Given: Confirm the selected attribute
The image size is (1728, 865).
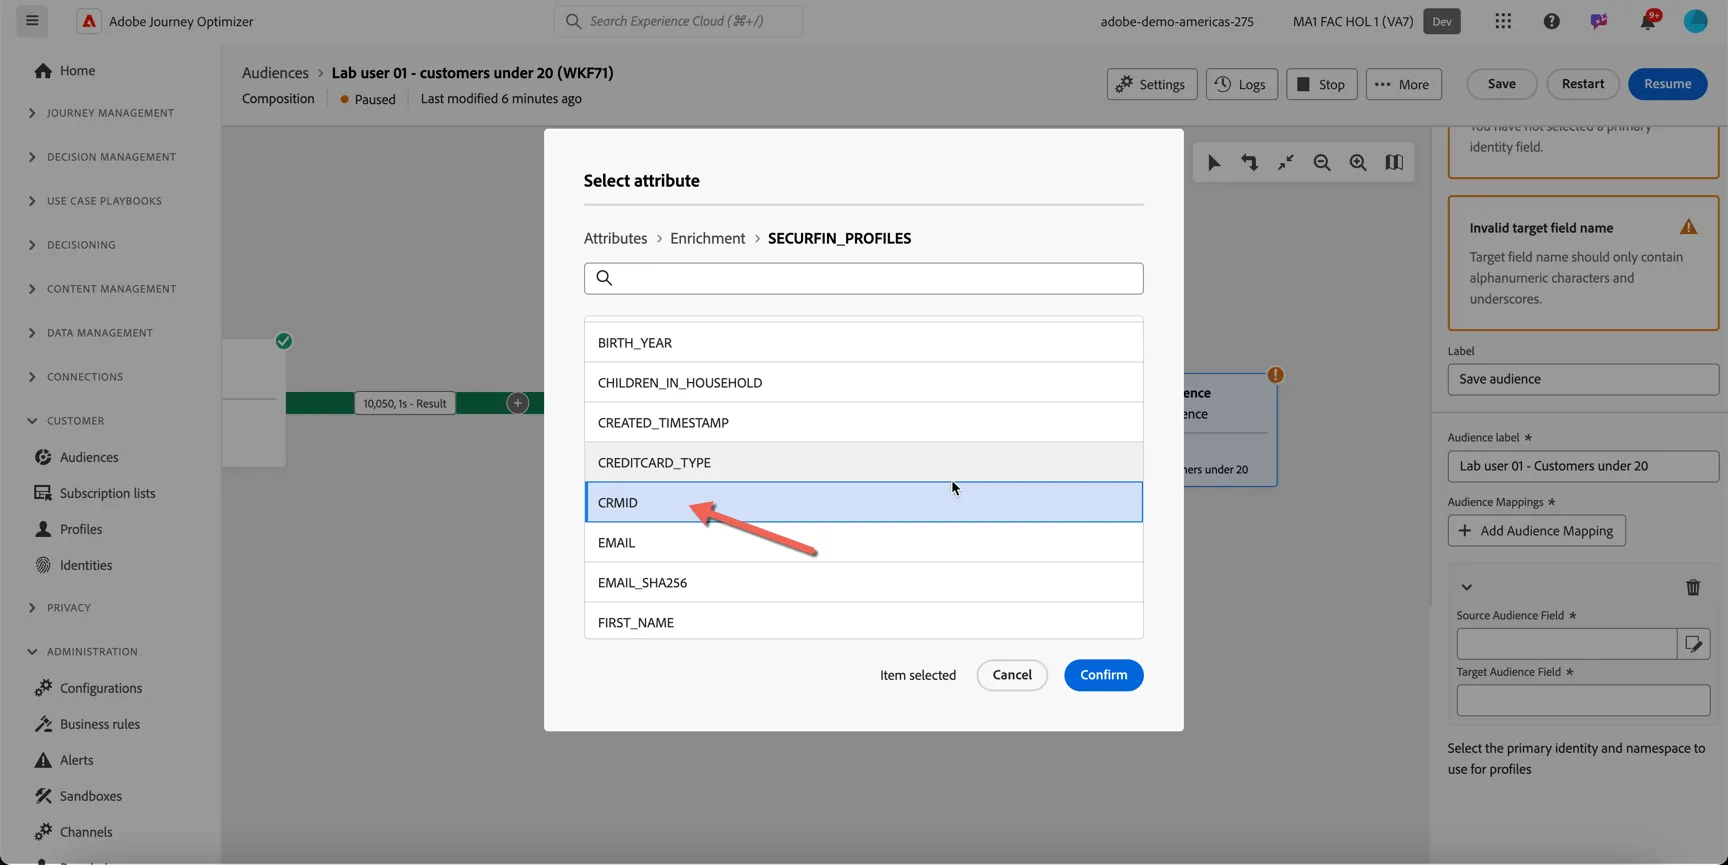Looking at the screenshot, I should pyautogui.click(x=1103, y=675).
